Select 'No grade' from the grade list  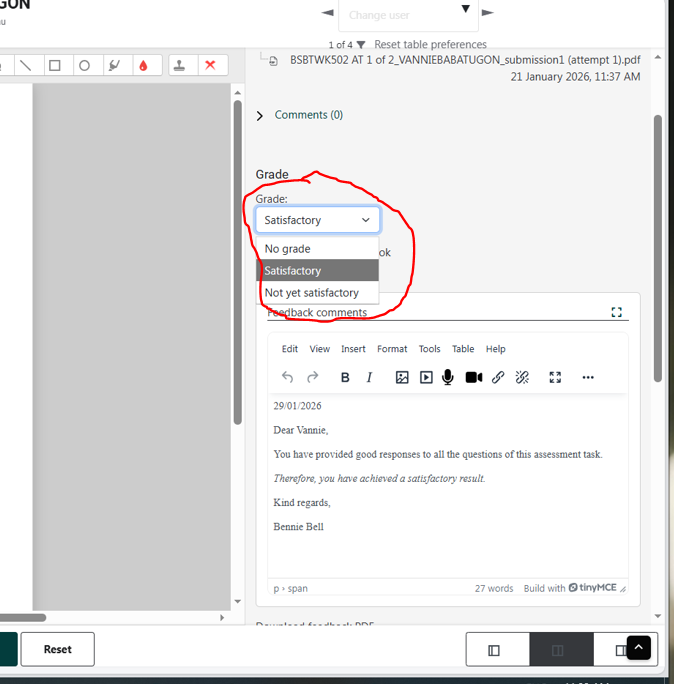point(287,249)
